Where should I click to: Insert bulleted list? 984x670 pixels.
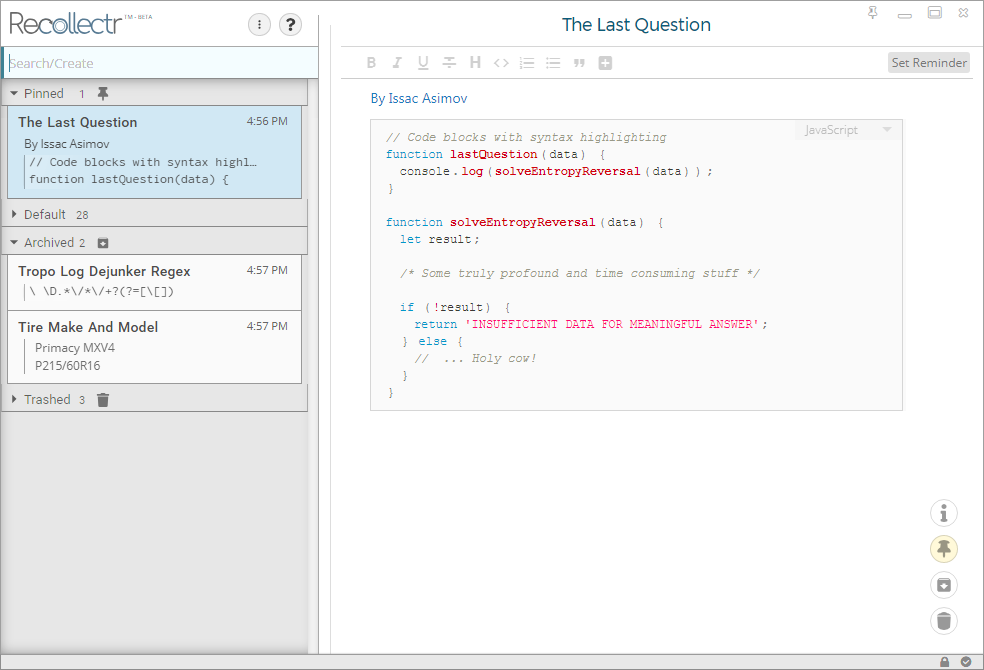point(553,63)
